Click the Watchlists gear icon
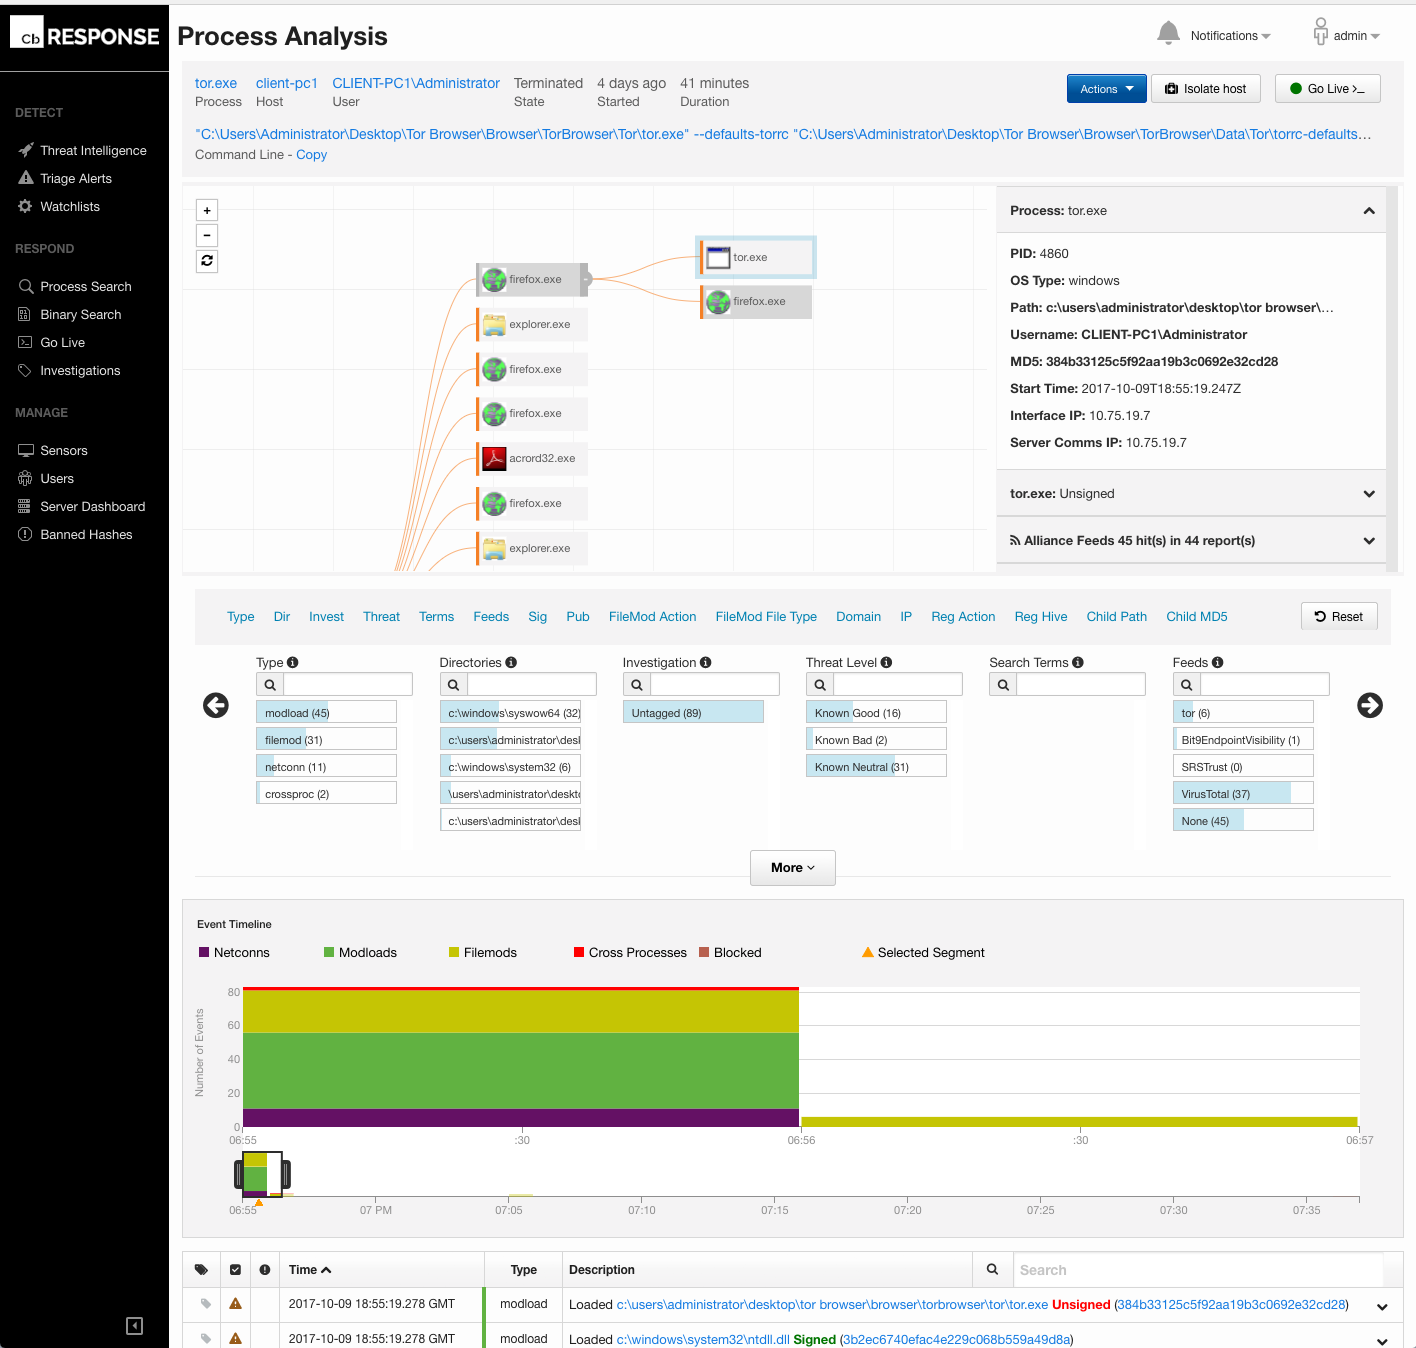Viewport: 1416px width, 1348px height. (25, 206)
